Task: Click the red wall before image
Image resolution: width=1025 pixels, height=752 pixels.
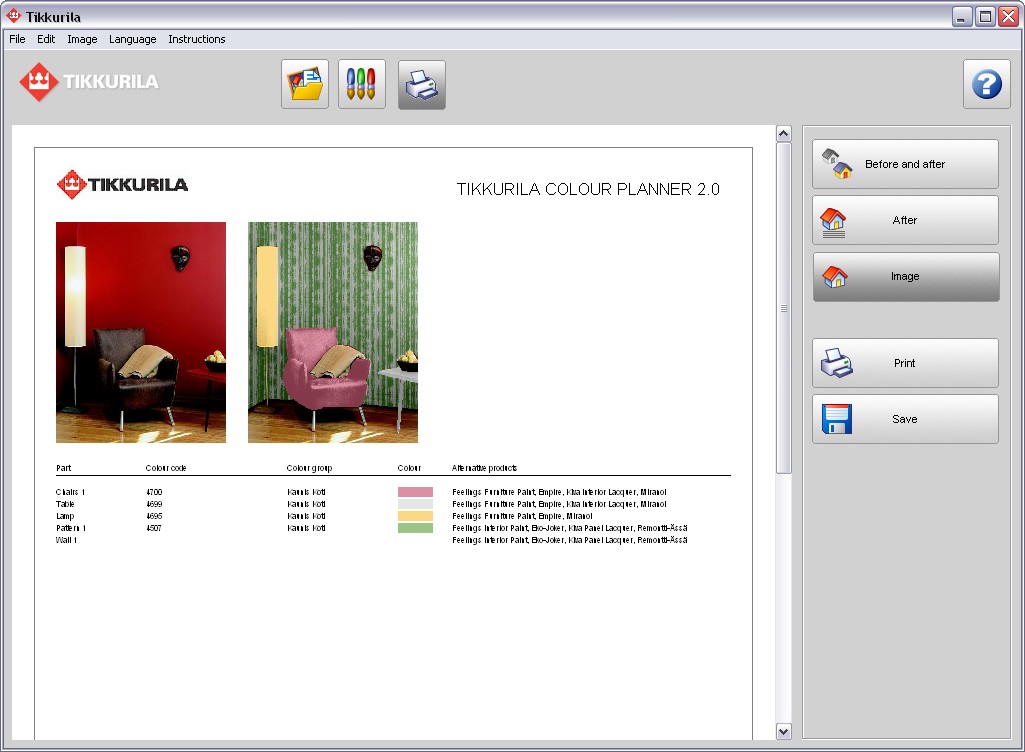Action: click(x=141, y=332)
